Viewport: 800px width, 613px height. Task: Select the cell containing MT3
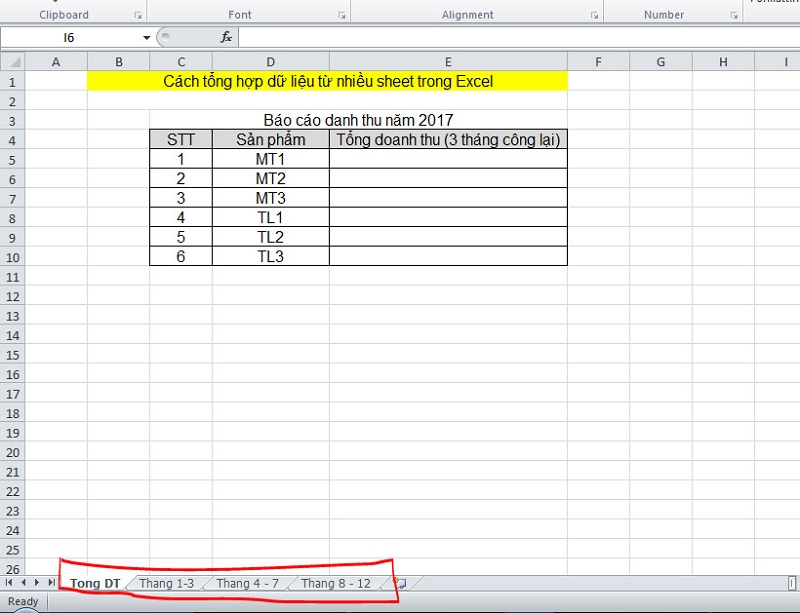(x=270, y=198)
